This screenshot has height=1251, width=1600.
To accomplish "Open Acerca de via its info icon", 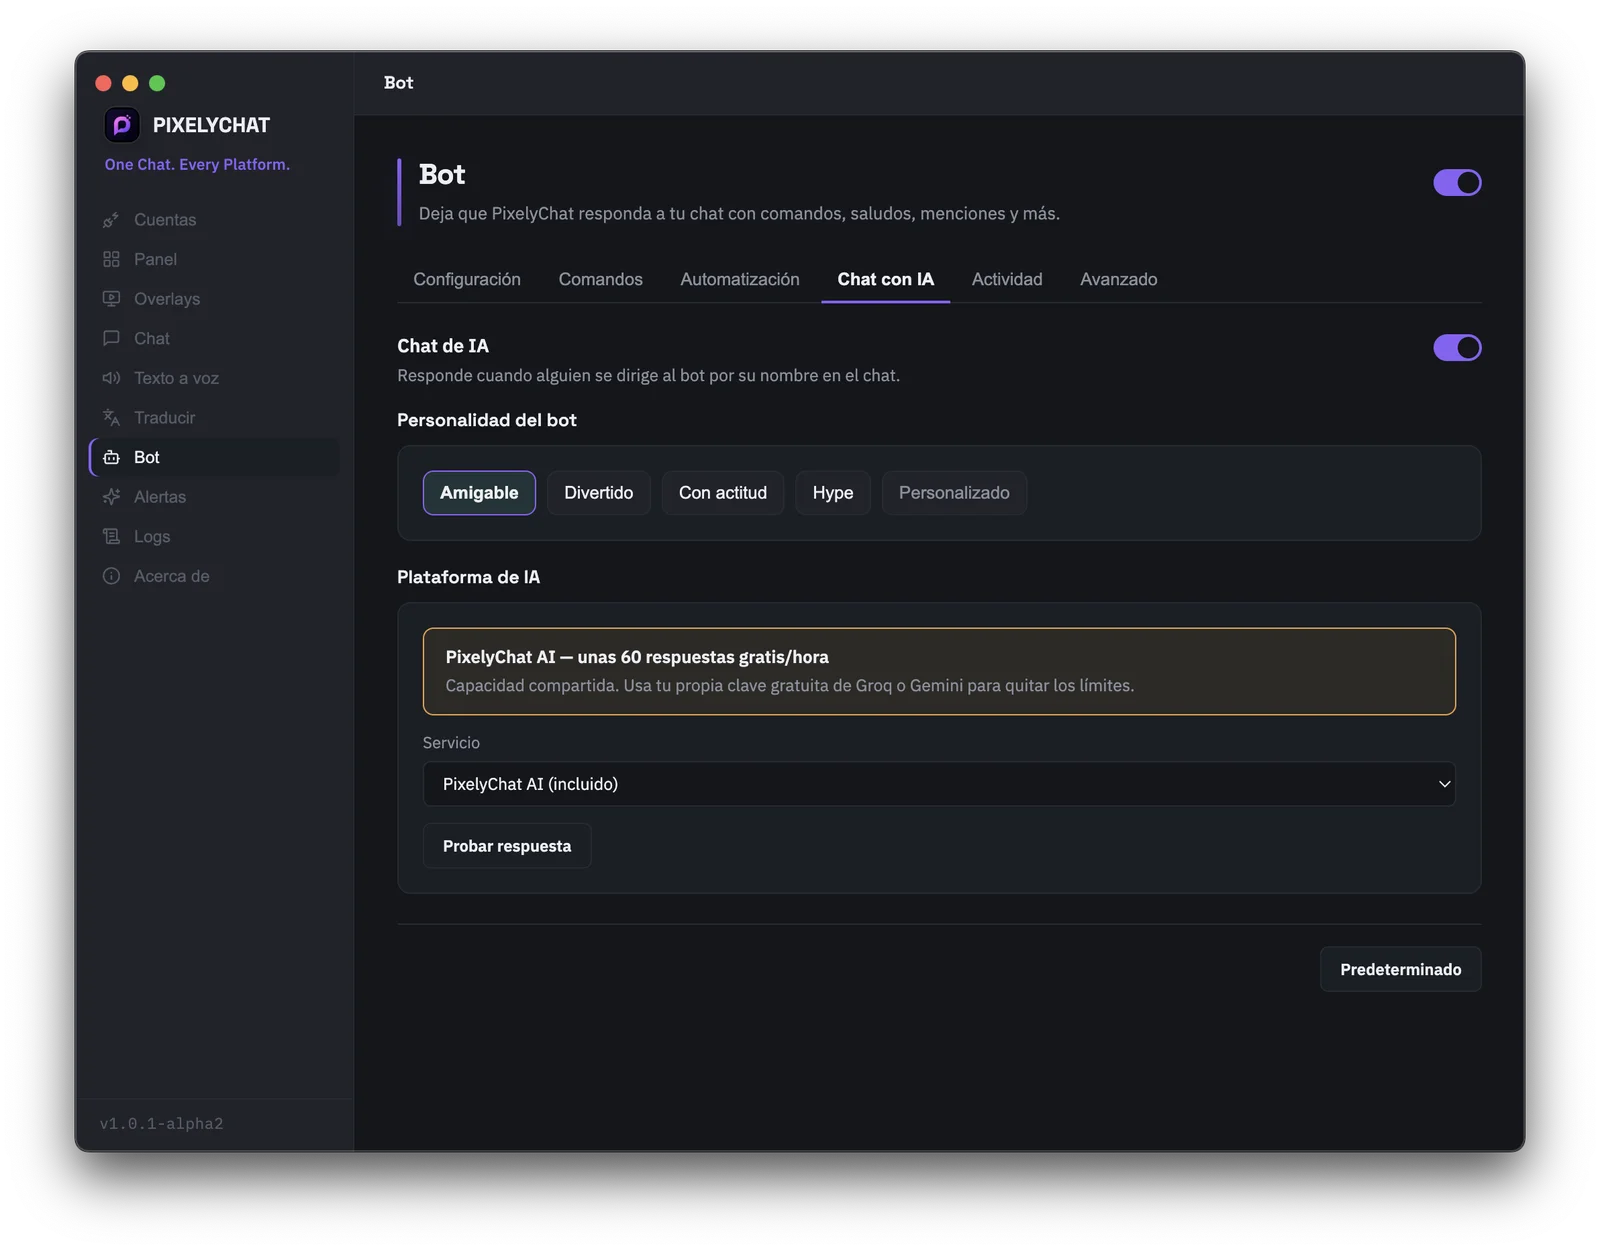I will [111, 576].
